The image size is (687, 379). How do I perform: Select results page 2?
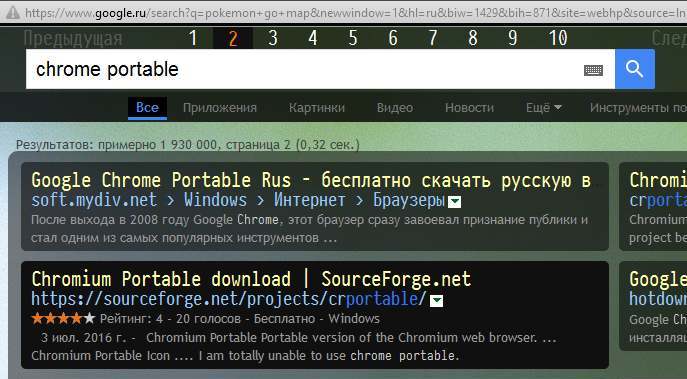click(x=233, y=38)
